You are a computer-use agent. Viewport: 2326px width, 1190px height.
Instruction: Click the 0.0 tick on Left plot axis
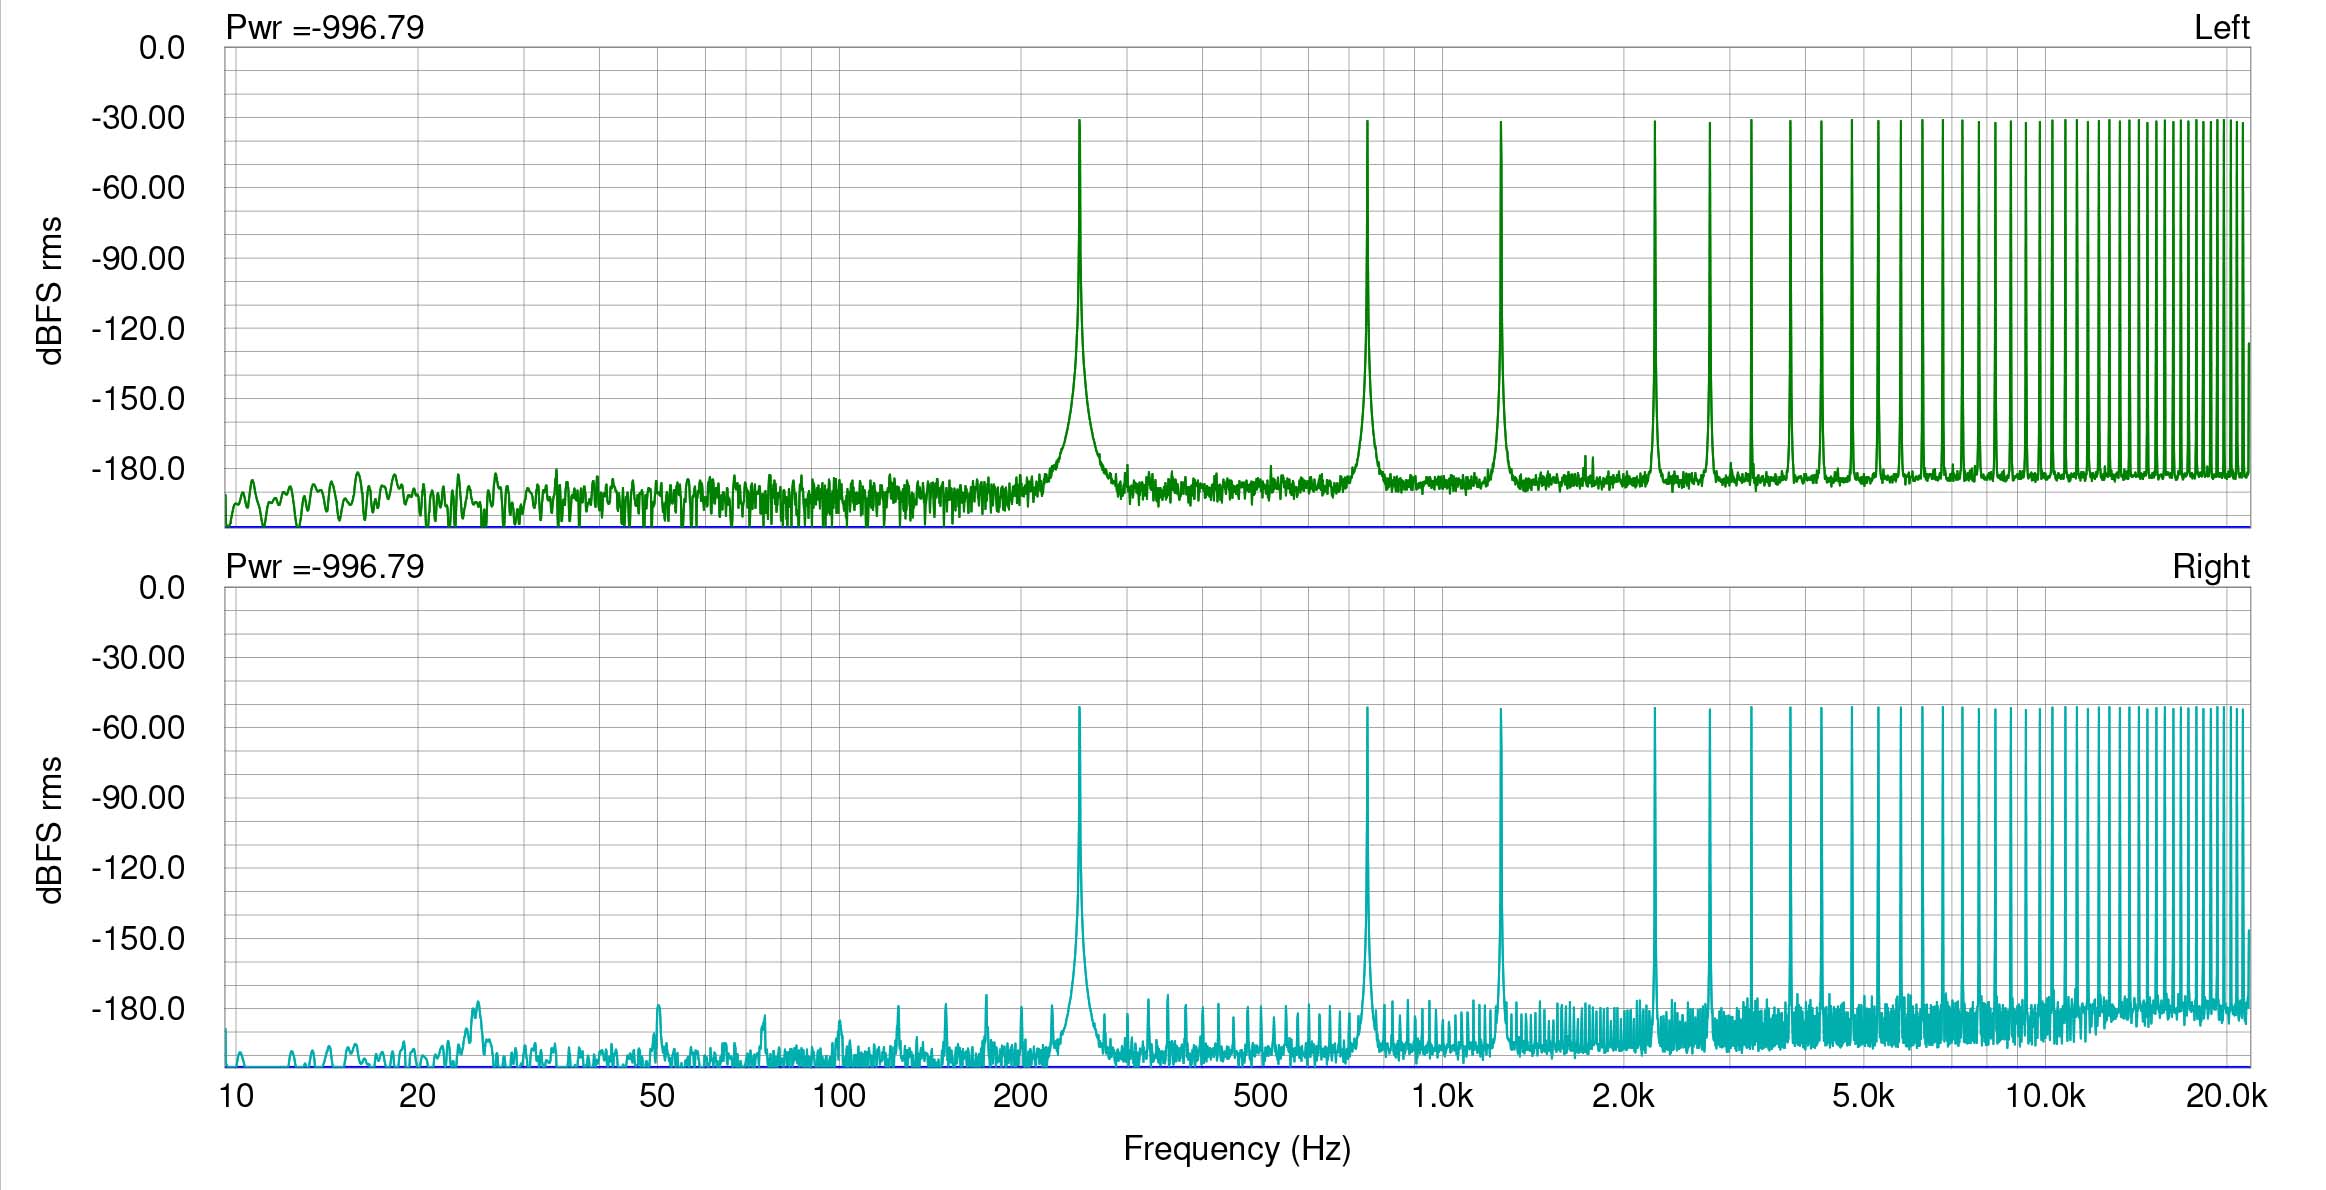(162, 47)
